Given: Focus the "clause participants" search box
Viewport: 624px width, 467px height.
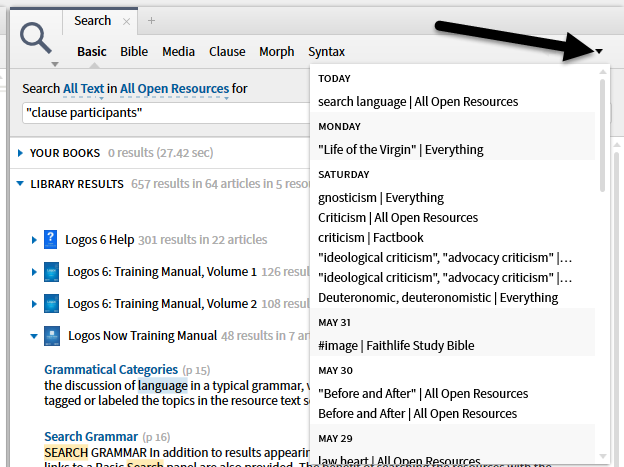Looking at the screenshot, I should pos(166,113).
